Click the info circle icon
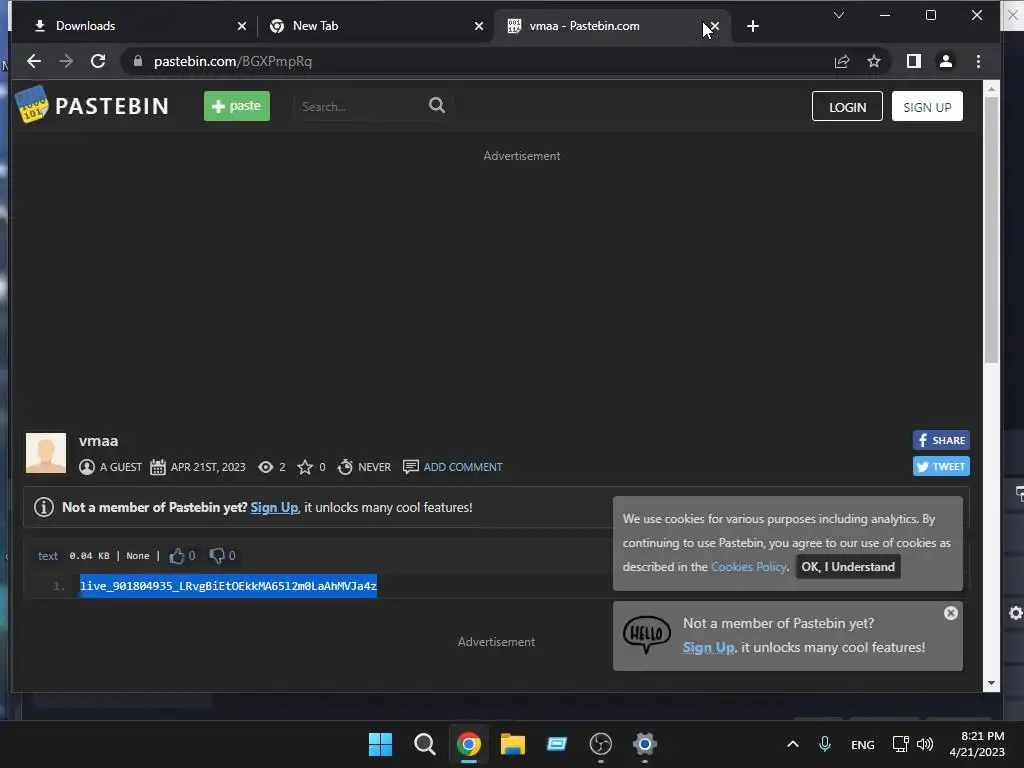 [44, 507]
